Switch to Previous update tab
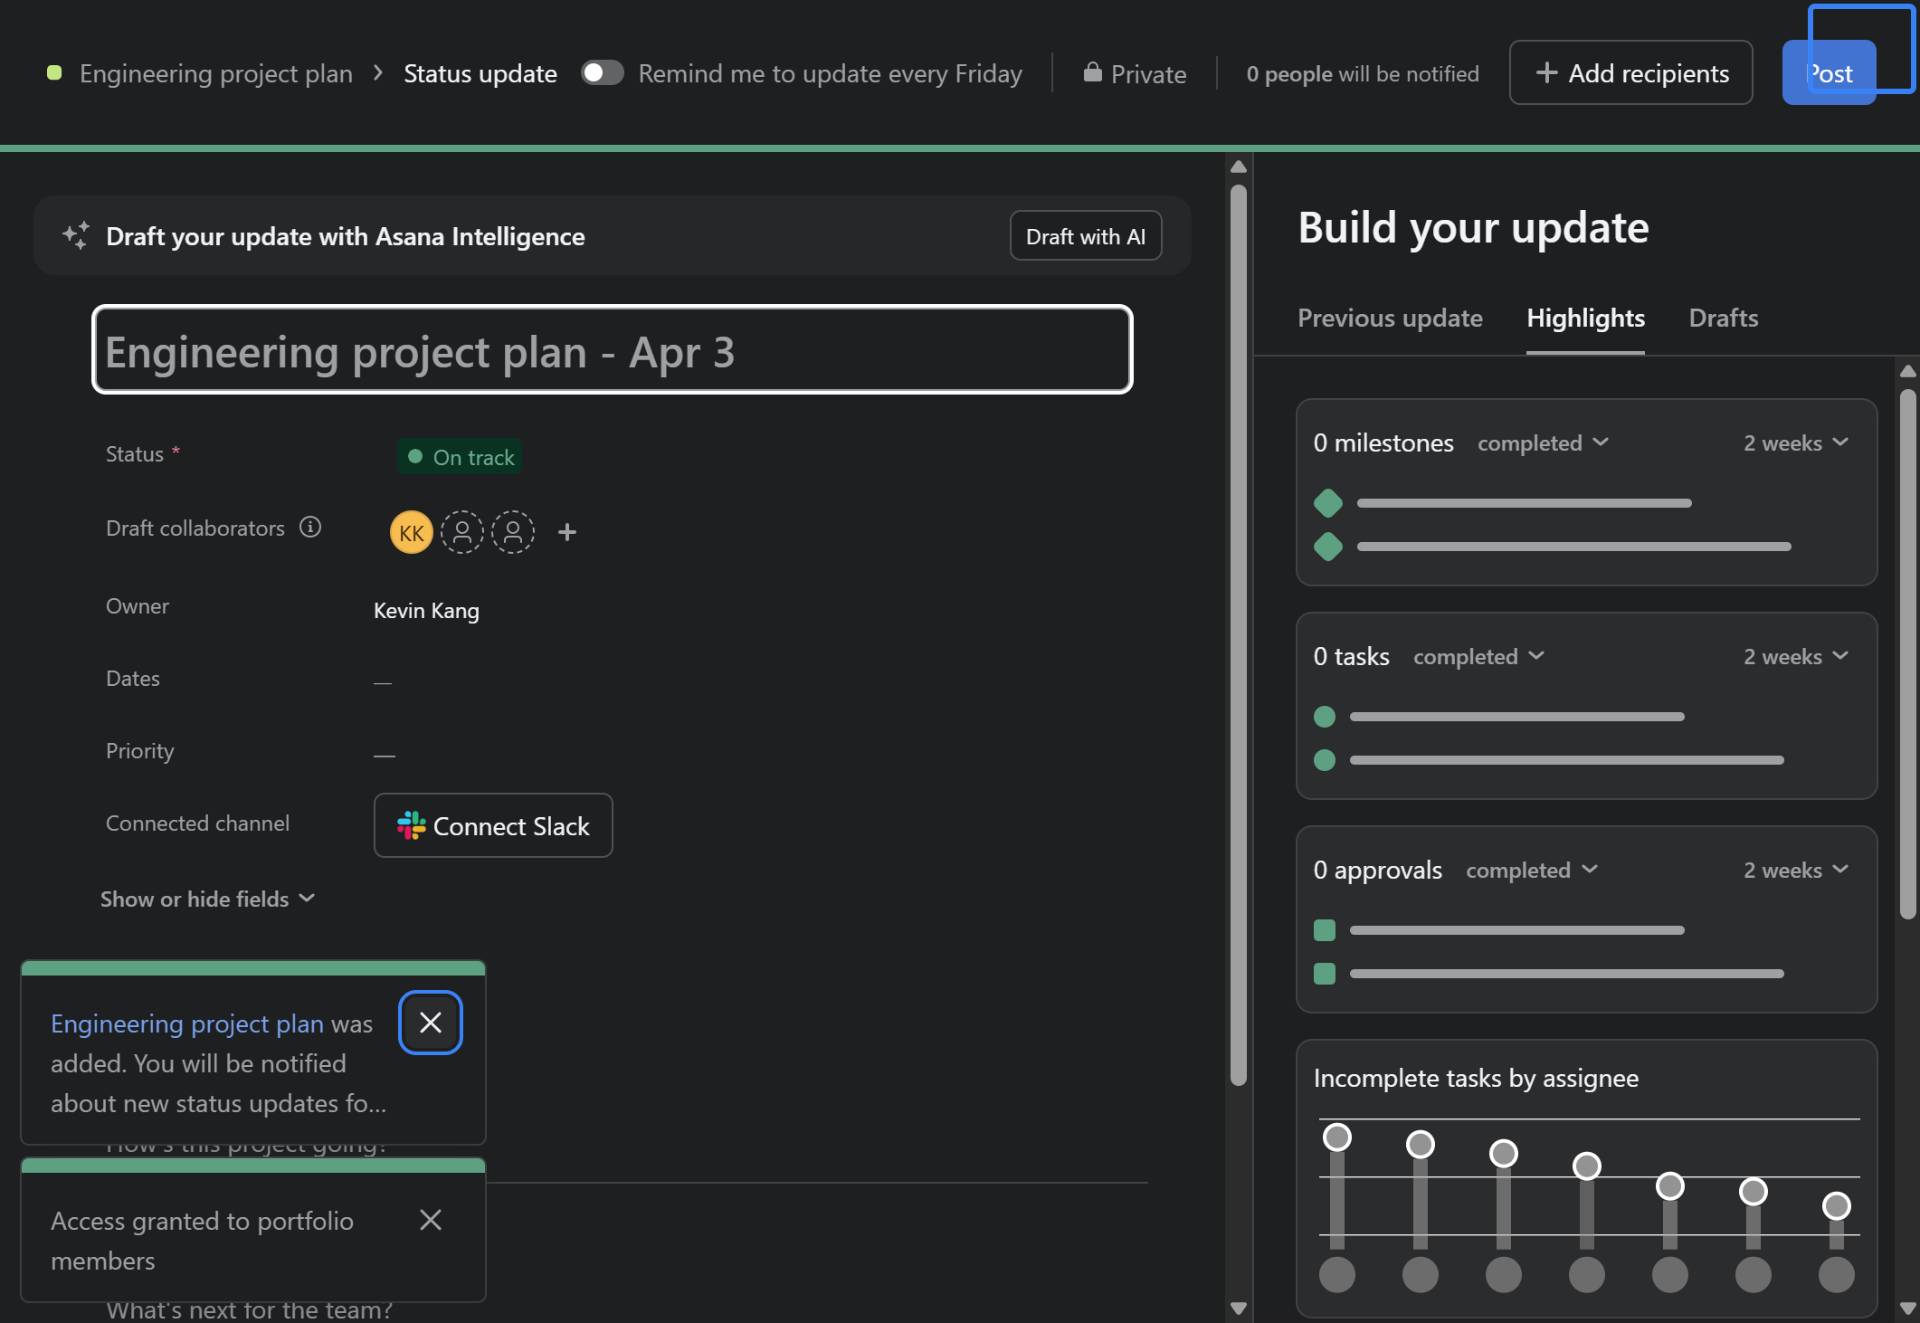The height and width of the screenshot is (1323, 1920). (1390, 318)
